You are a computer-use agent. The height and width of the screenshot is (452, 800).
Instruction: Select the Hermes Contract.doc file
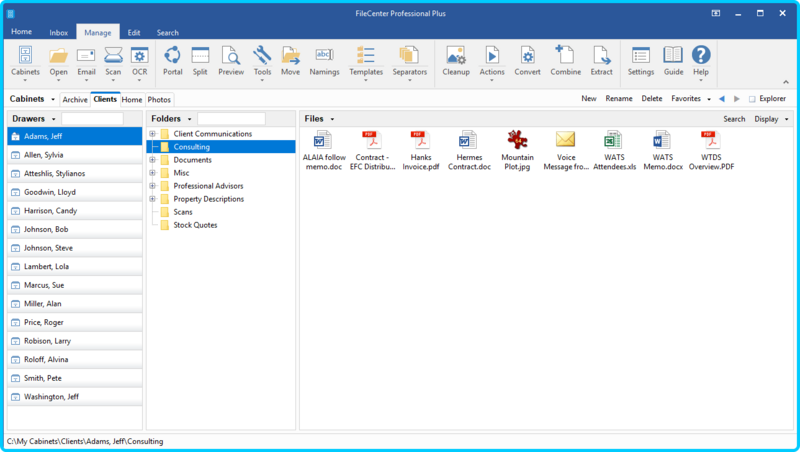(x=469, y=150)
